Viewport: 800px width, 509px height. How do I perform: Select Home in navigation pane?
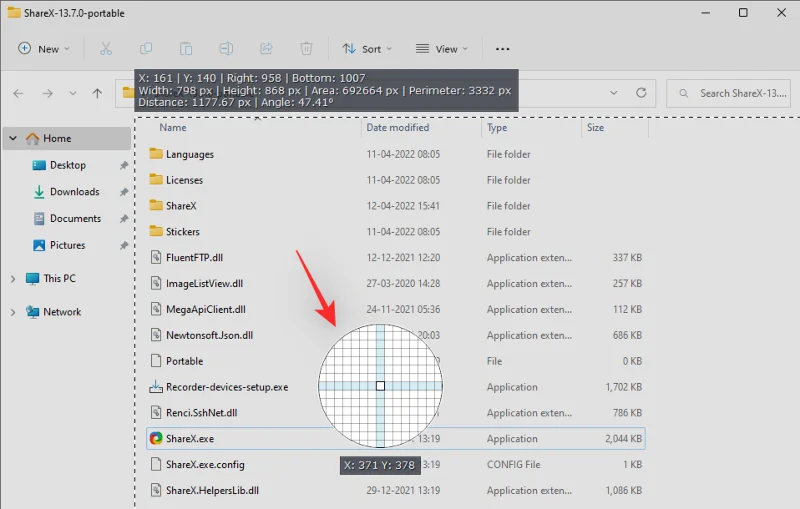pos(67,138)
